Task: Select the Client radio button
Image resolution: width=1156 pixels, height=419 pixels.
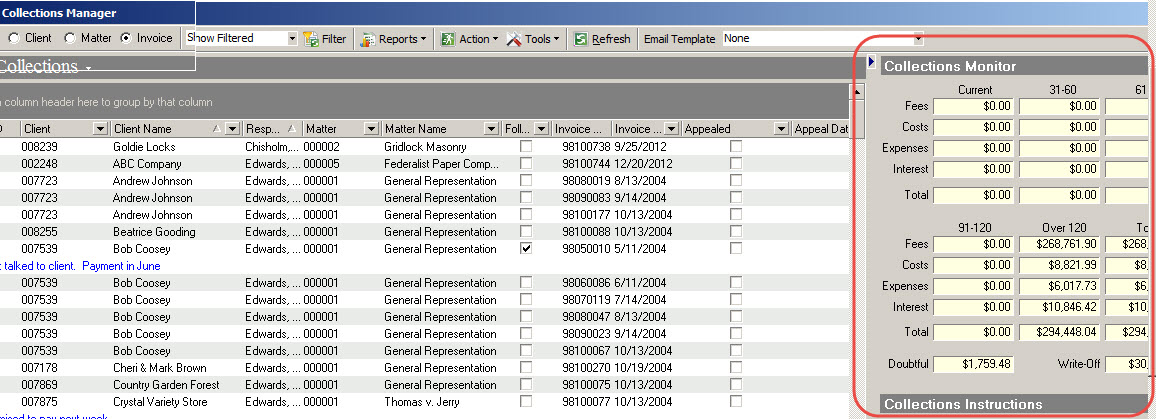Action: (13, 38)
